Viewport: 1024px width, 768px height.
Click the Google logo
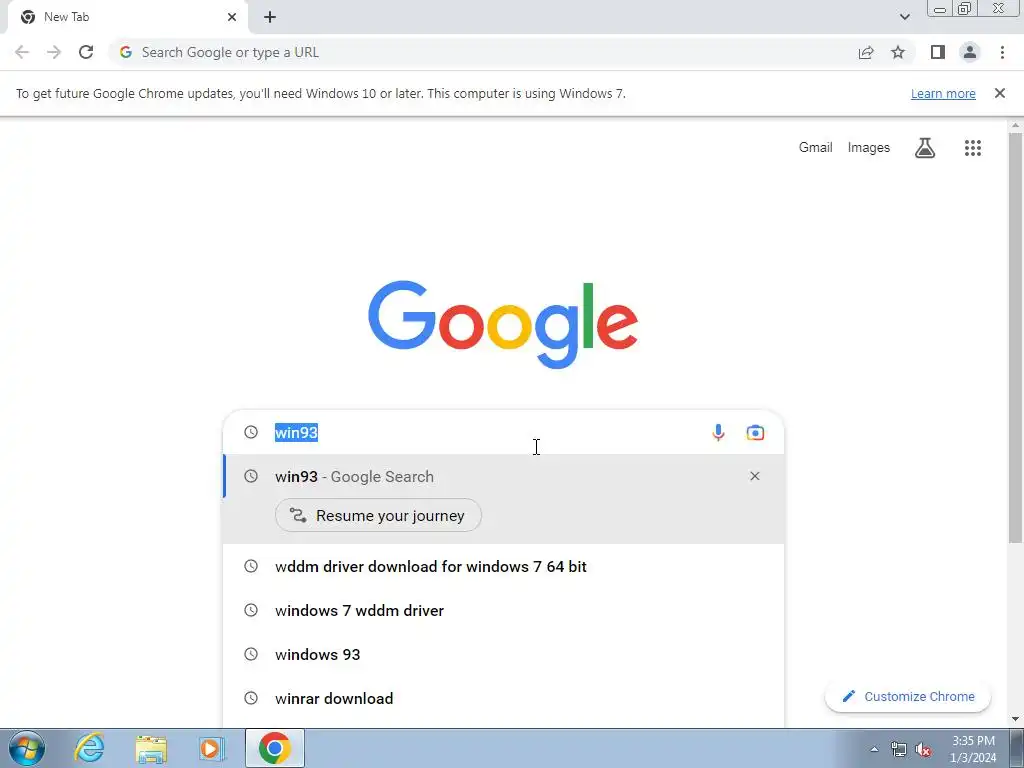tap(503, 325)
